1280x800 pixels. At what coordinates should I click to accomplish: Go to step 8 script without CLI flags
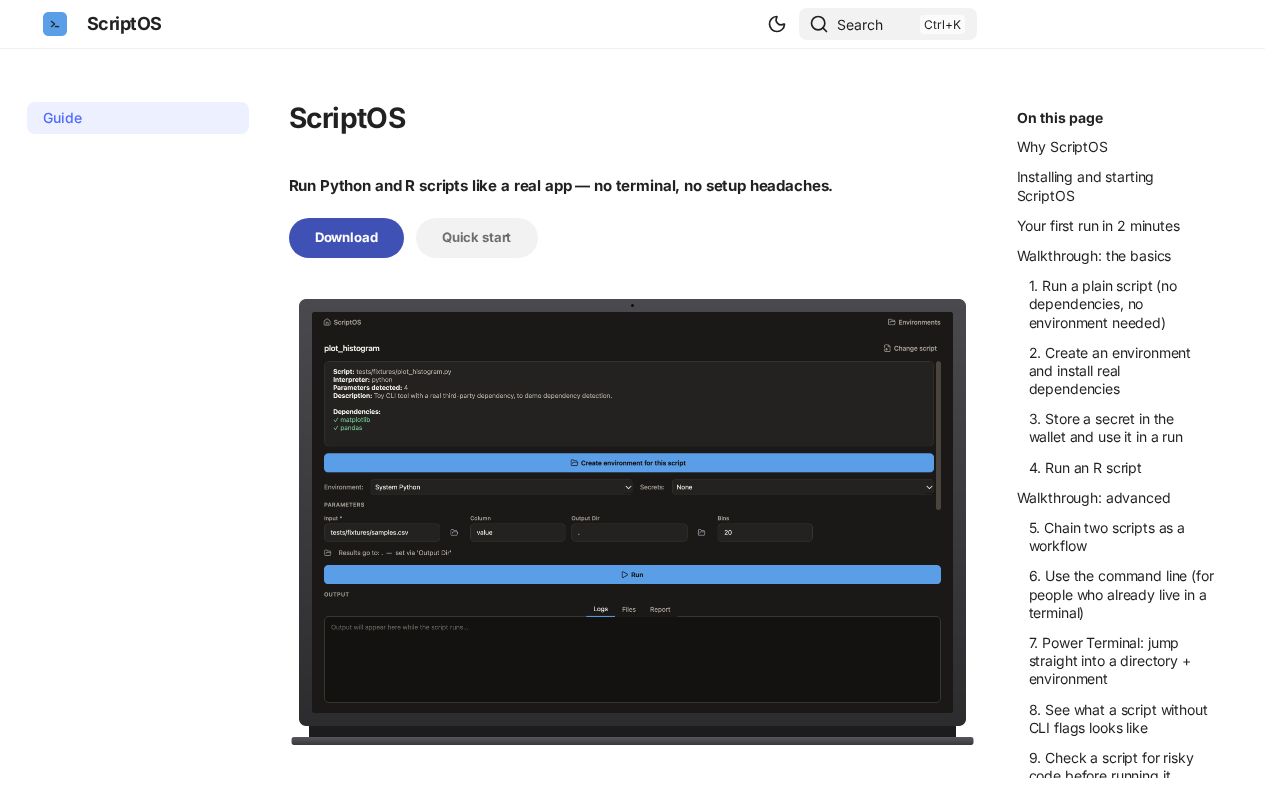click(1118, 719)
